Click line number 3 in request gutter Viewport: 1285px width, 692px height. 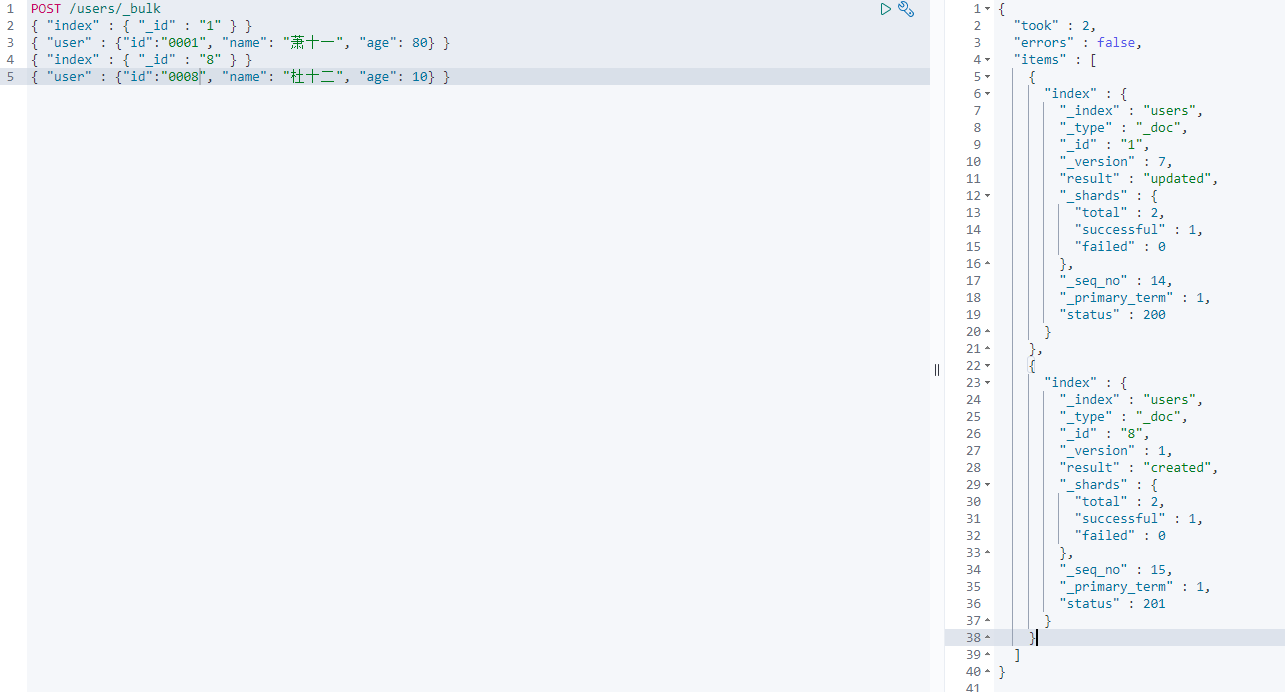click(10, 43)
